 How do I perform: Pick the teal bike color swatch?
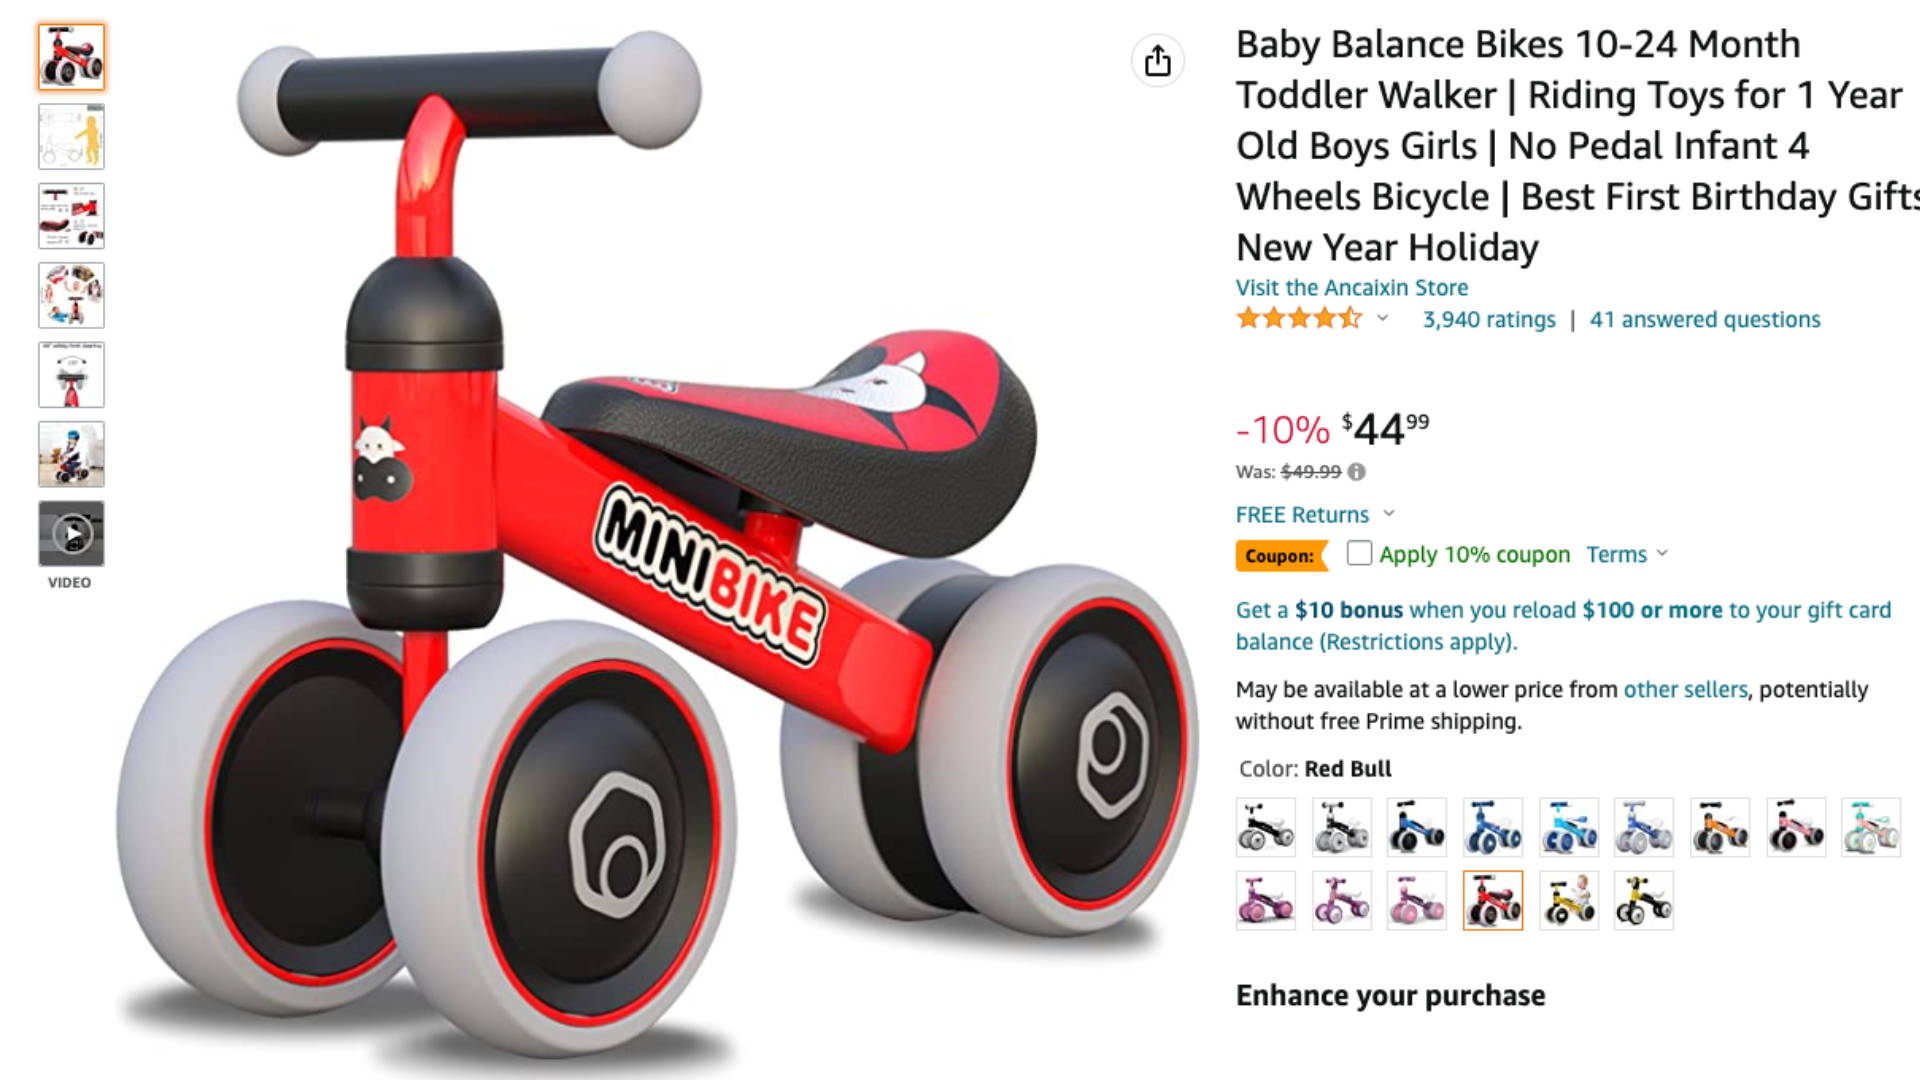[x=1871, y=827]
